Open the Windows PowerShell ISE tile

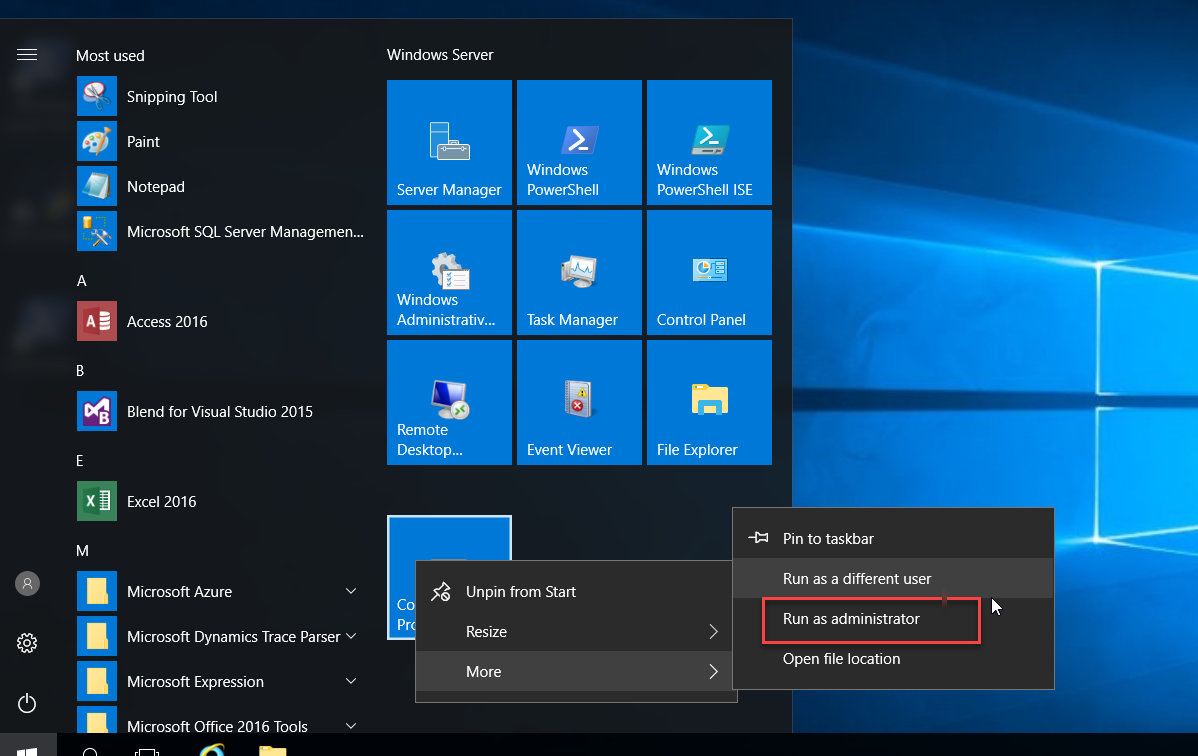[x=709, y=142]
